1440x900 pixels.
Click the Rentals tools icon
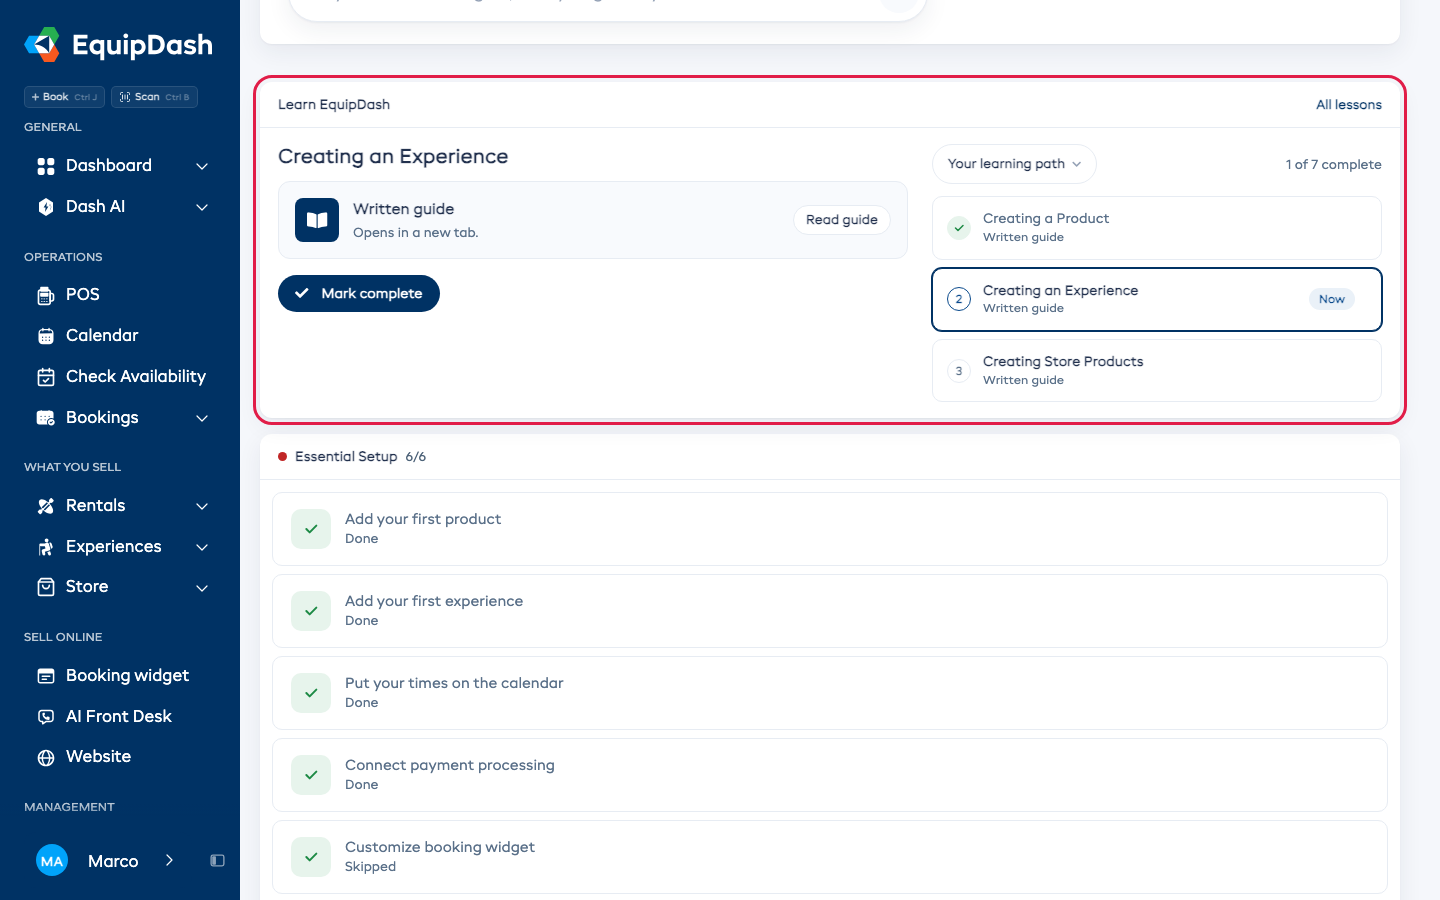(46, 506)
